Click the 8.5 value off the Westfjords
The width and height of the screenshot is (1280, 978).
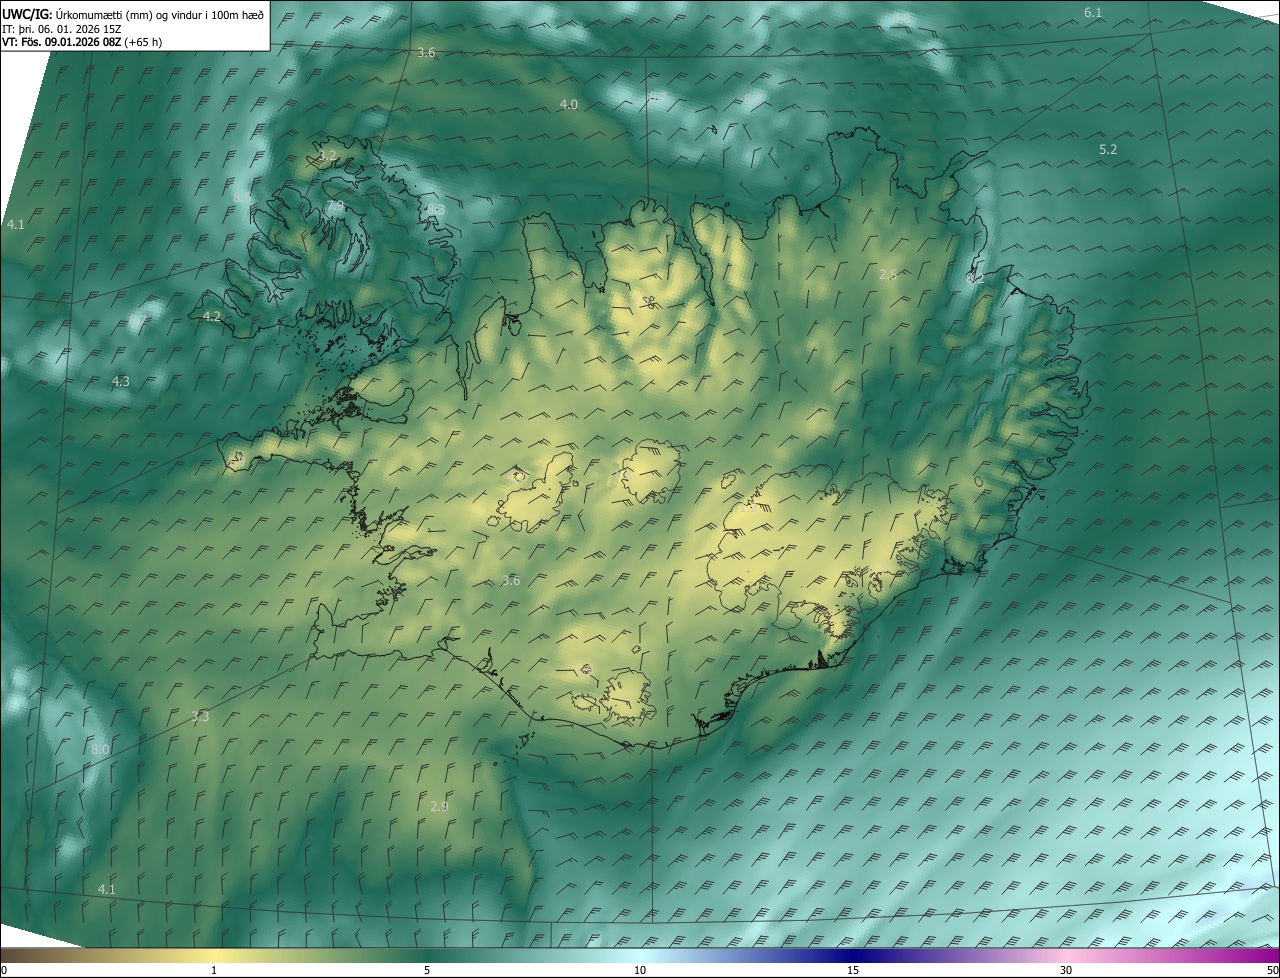[x=242, y=198]
